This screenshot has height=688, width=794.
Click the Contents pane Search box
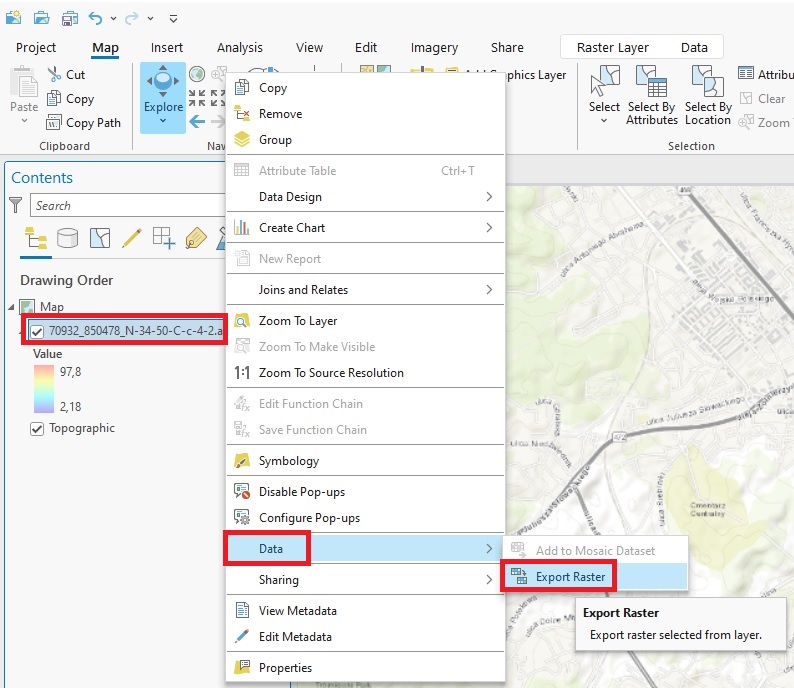pos(125,205)
